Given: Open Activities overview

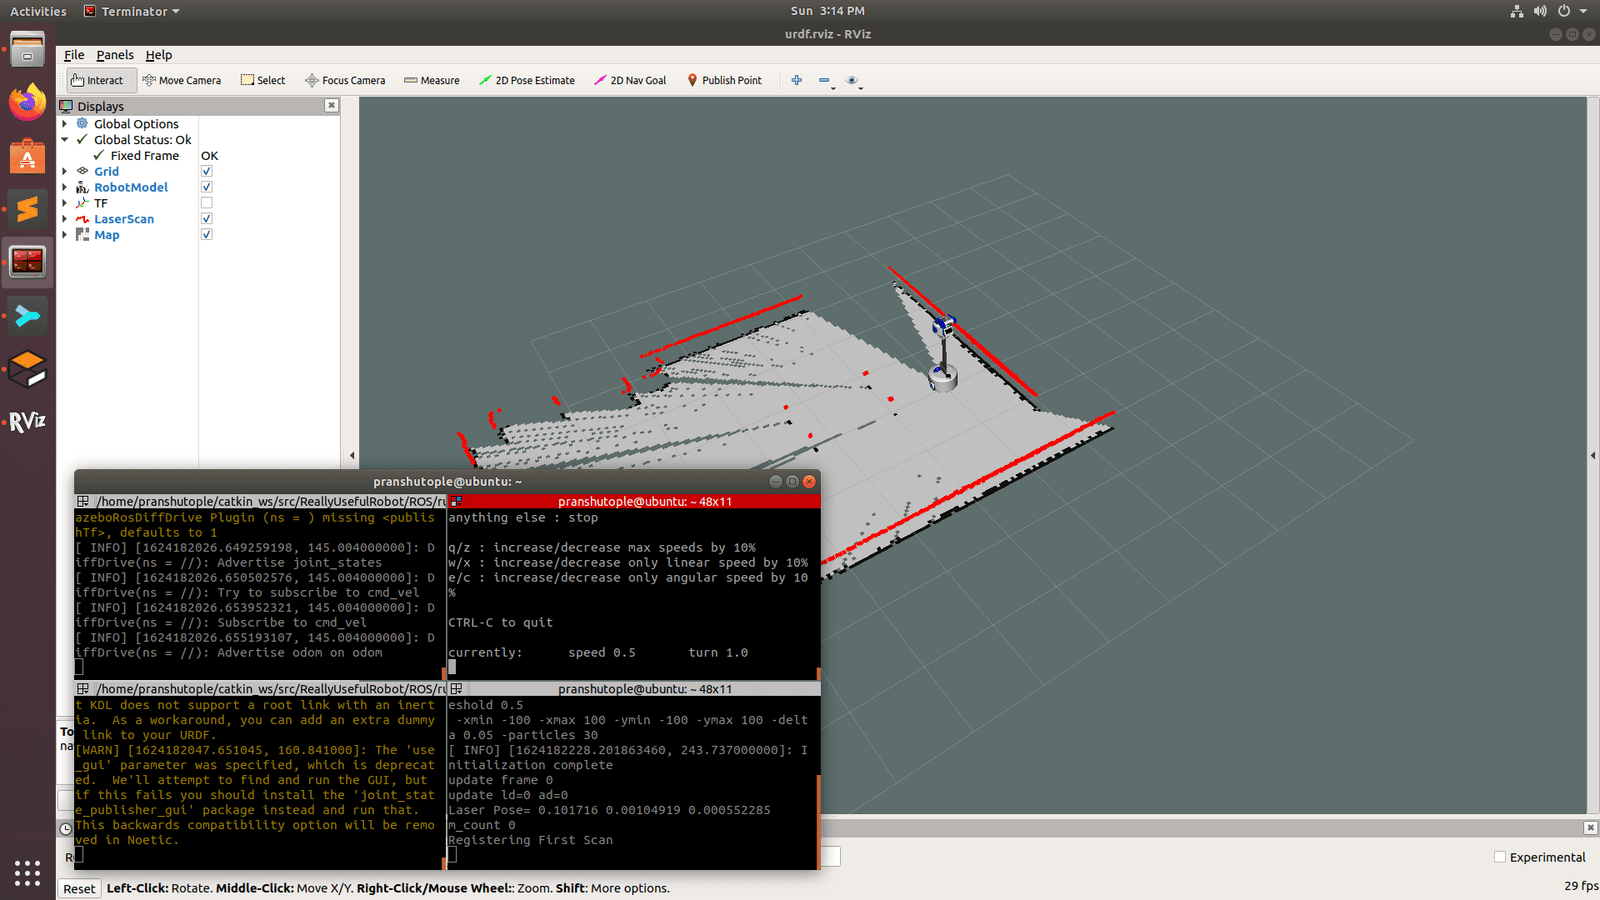Looking at the screenshot, I should (38, 11).
